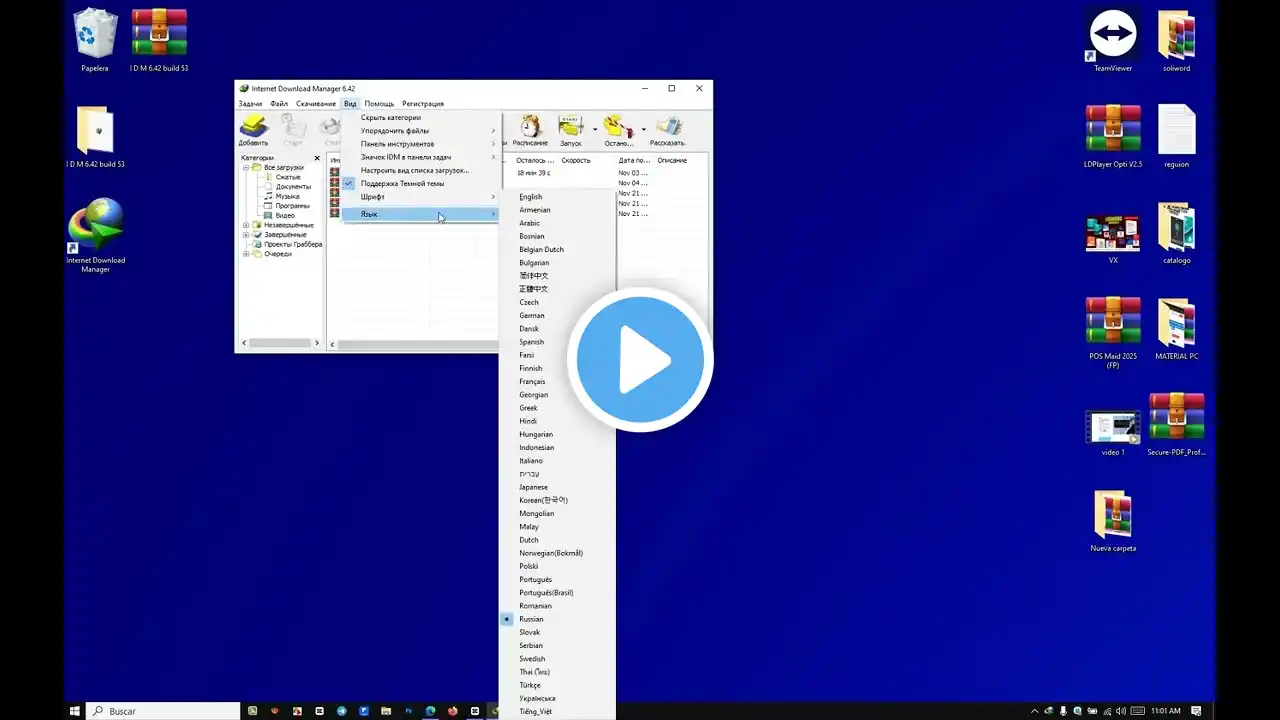Click the Buscar search box in taskbar
The height and width of the screenshot is (720, 1280).
165,711
